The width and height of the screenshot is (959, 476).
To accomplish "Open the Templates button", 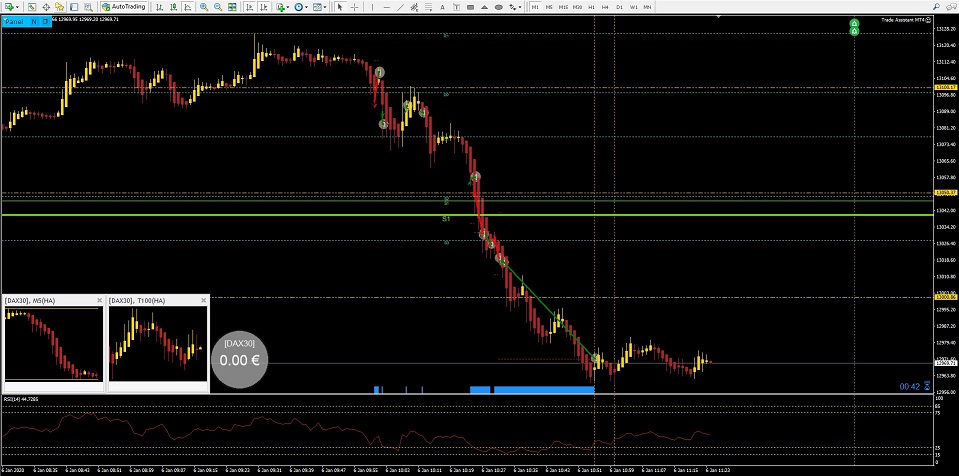I will tap(317, 7).
